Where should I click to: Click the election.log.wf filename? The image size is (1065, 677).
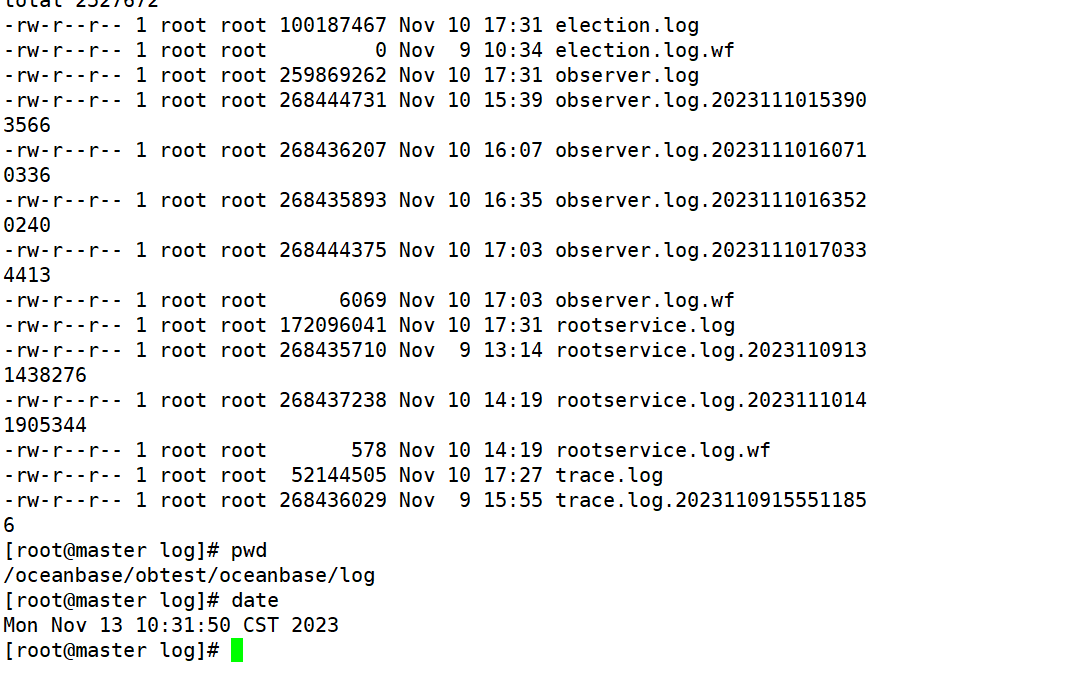(645, 50)
